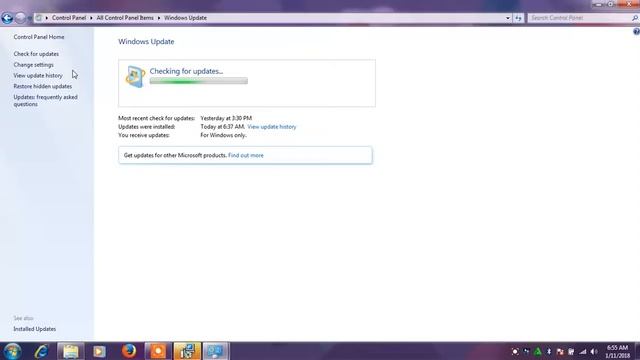
Task: Click the Windows Update page heading
Action: [146, 42]
